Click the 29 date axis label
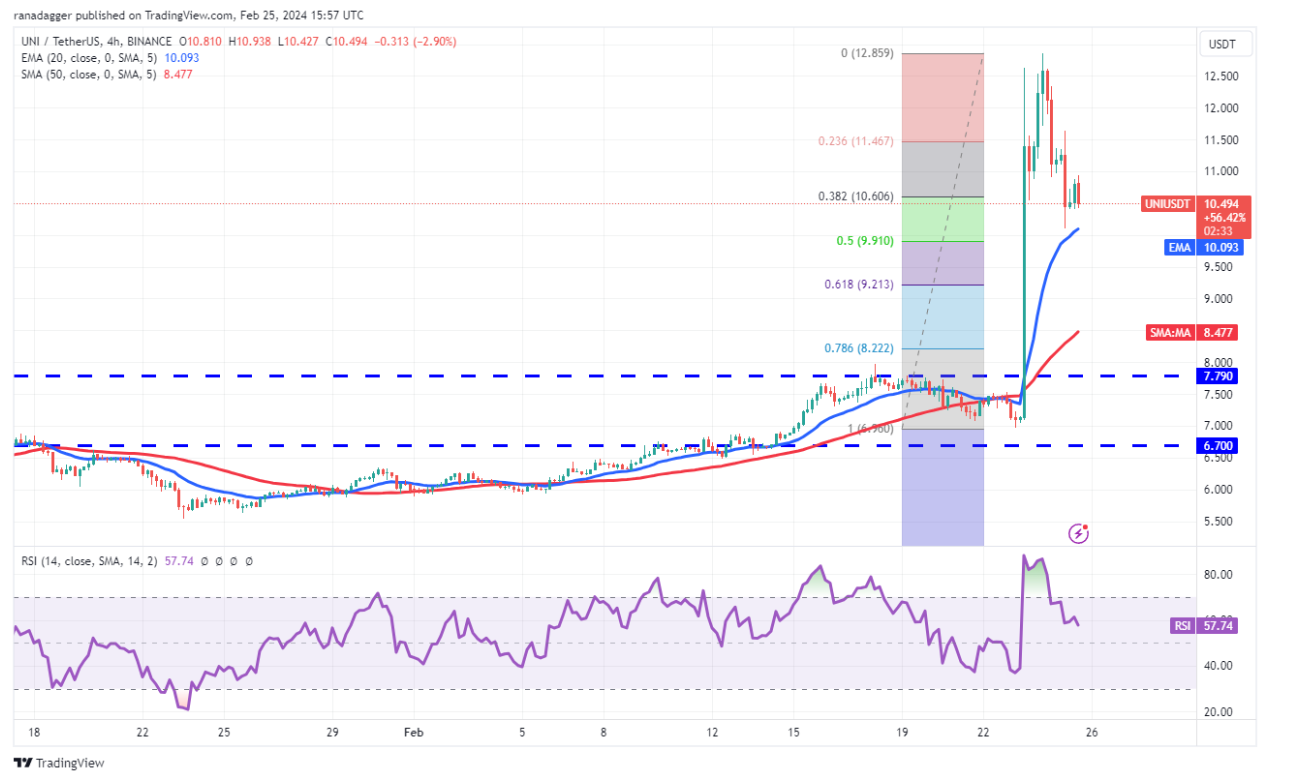This screenshot has width=1306, height=776. [333, 731]
